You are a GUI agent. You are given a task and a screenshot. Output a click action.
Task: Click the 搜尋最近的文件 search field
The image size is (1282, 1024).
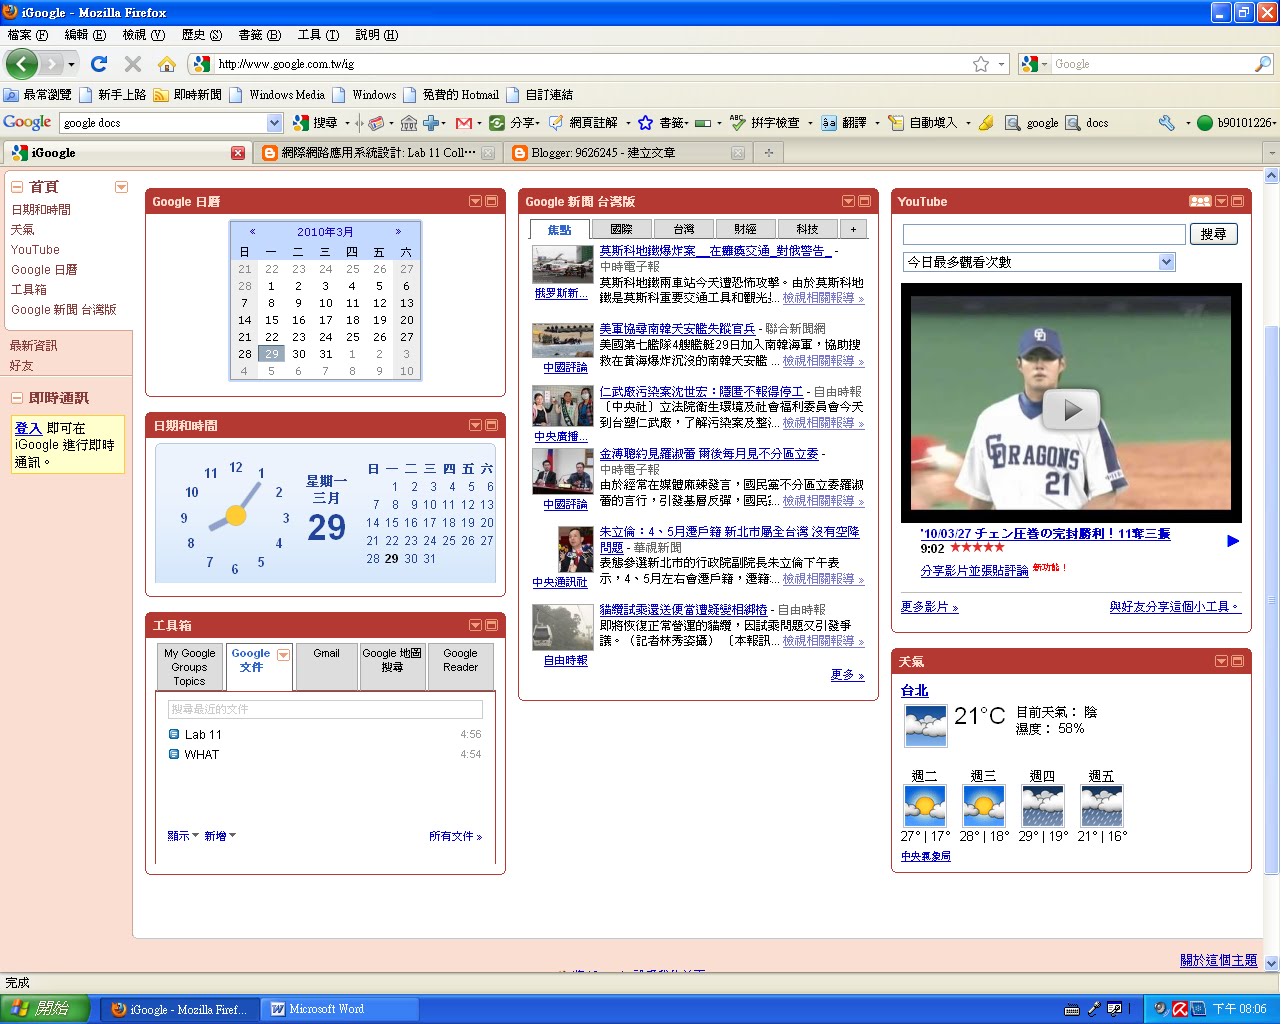click(325, 709)
